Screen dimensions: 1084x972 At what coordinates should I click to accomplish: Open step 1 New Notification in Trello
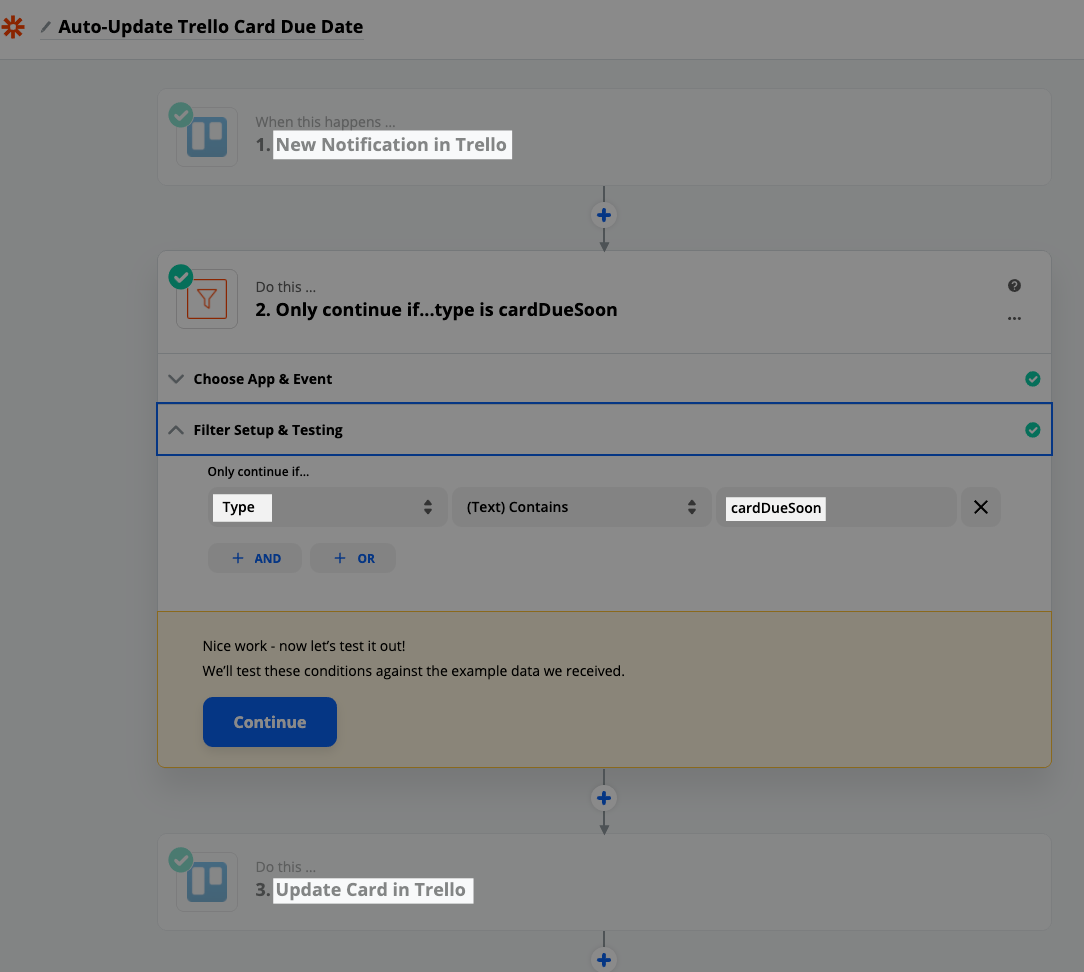tap(604, 137)
